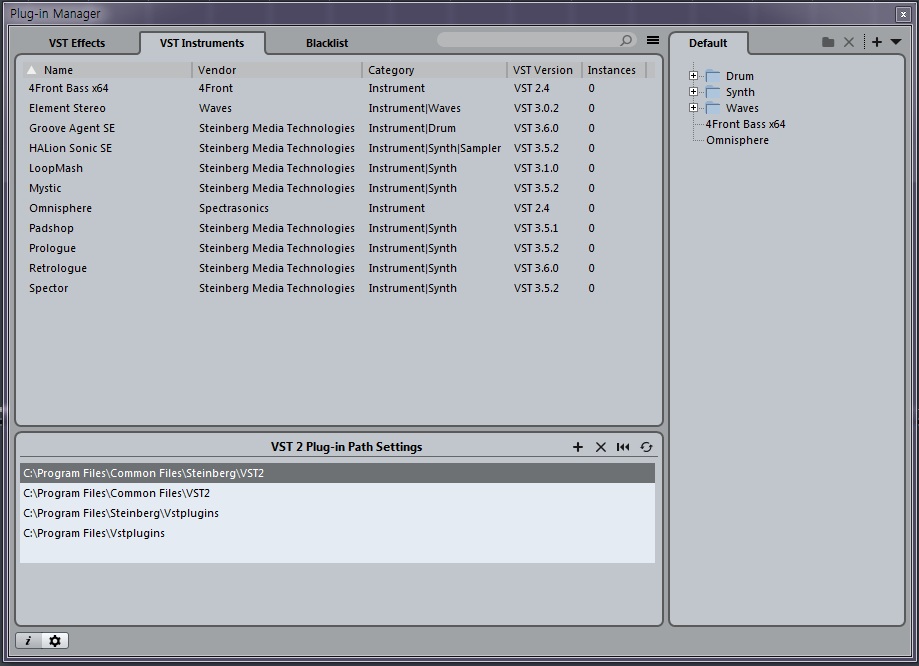Click the Instrument|Waves category cell
Image resolution: width=919 pixels, height=666 pixels.
[x=414, y=108]
